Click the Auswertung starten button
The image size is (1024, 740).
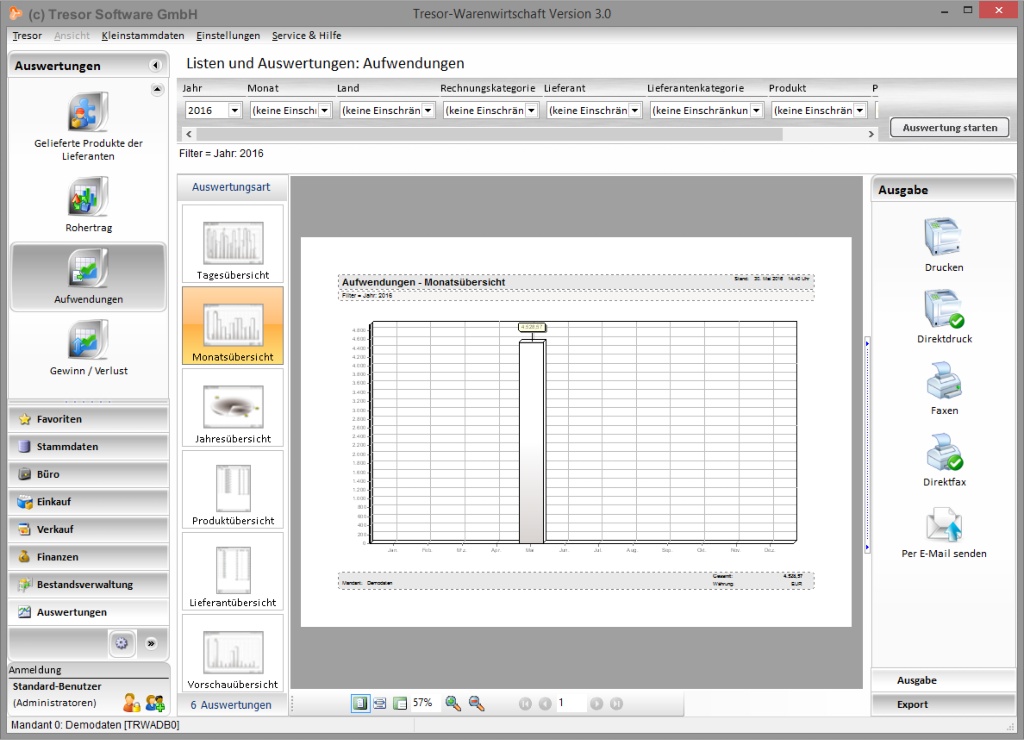pos(949,128)
